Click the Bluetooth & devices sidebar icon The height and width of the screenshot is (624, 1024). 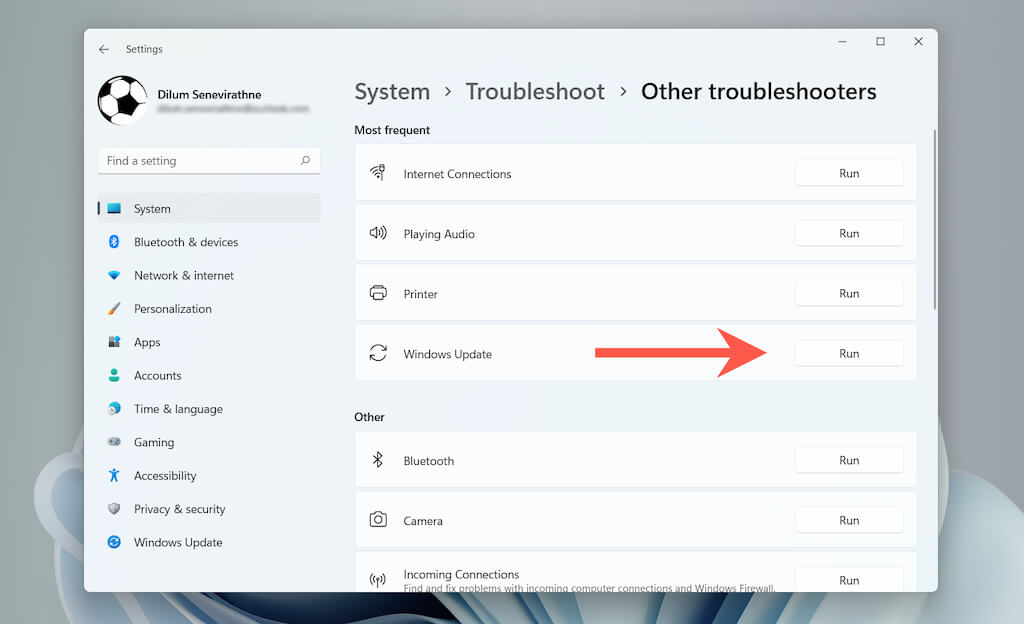tap(114, 242)
